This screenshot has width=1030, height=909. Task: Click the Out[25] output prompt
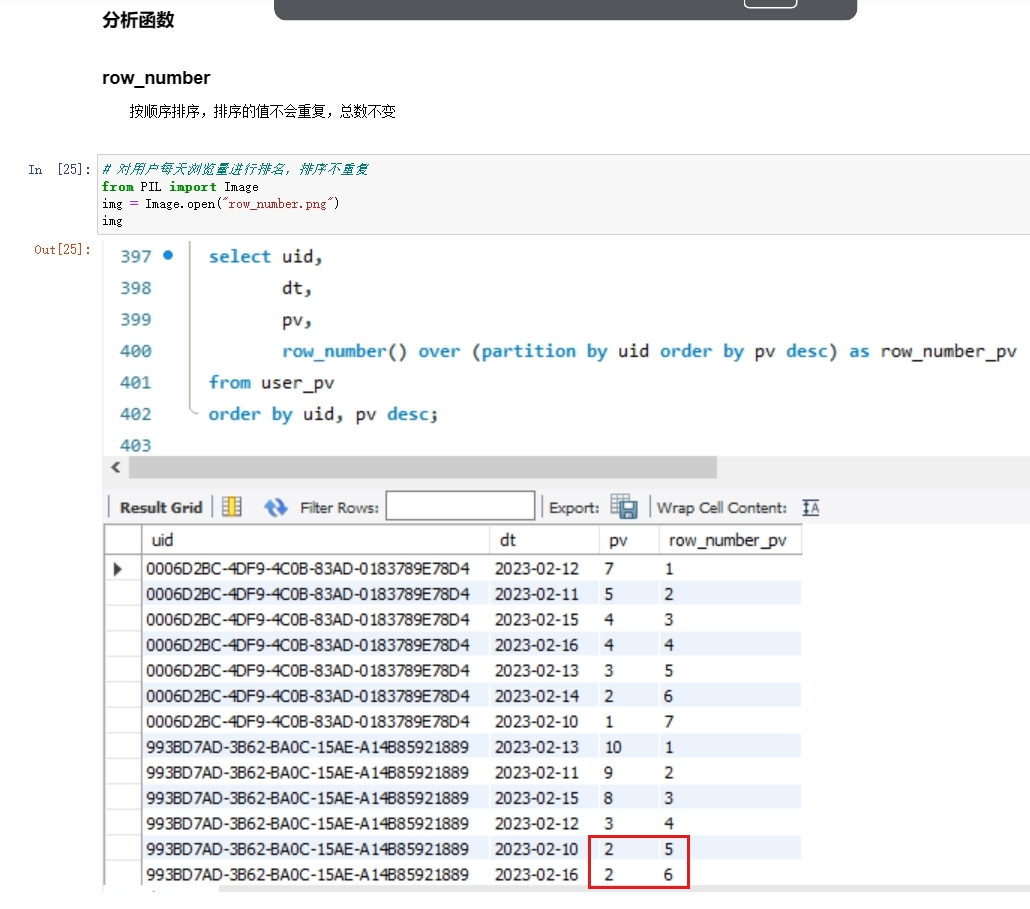pos(62,250)
